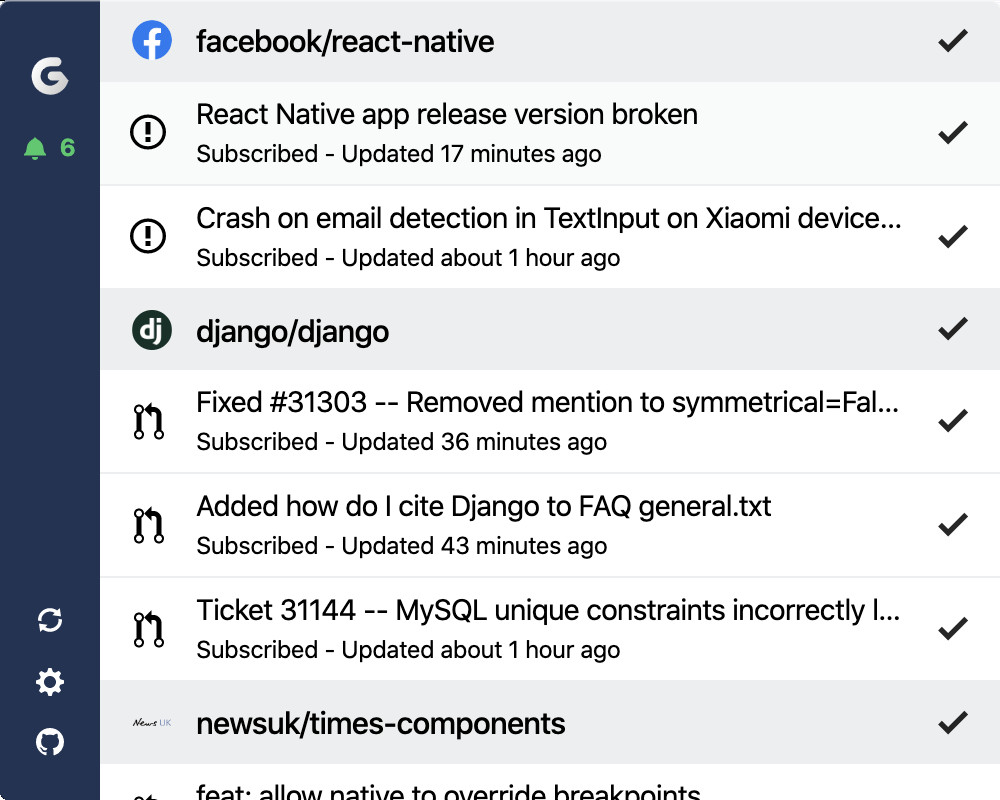
Task: Open 'feat: allow native to override breakpoints' notification
Action: pos(448,791)
